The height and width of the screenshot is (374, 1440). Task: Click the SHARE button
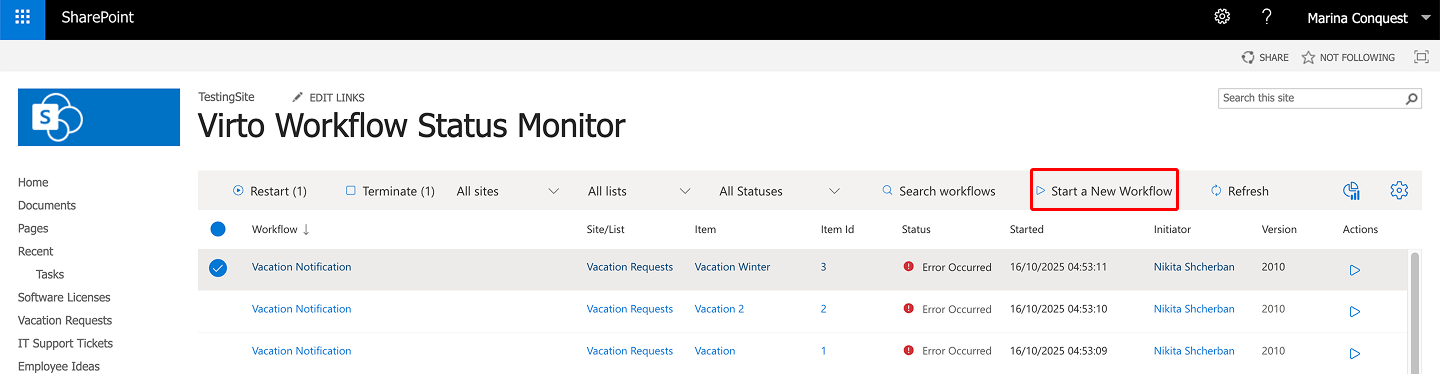1265,58
